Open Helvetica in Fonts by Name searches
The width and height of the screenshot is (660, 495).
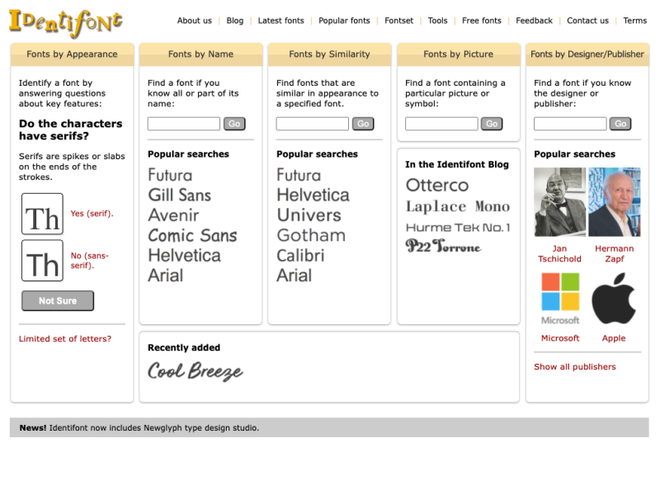[x=184, y=255]
